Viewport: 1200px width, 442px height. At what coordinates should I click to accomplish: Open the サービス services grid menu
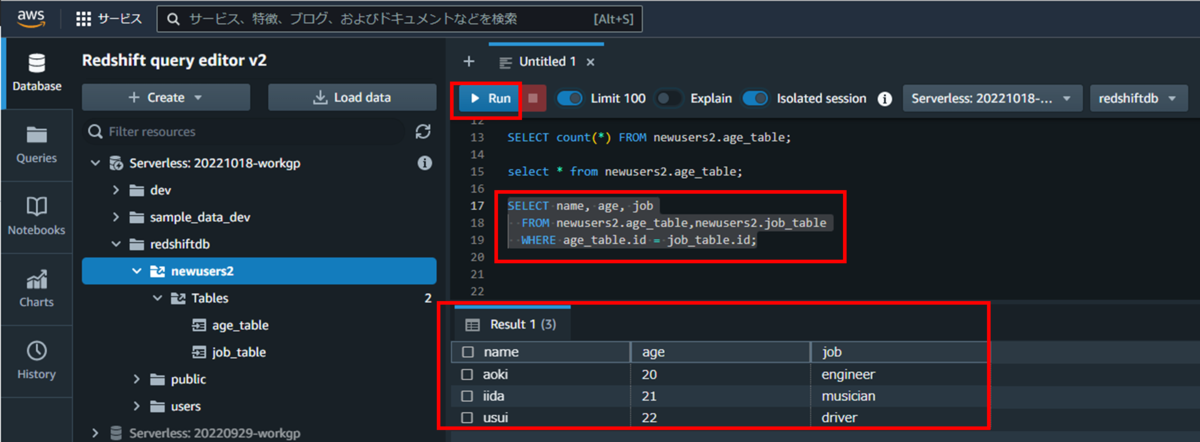[109, 19]
